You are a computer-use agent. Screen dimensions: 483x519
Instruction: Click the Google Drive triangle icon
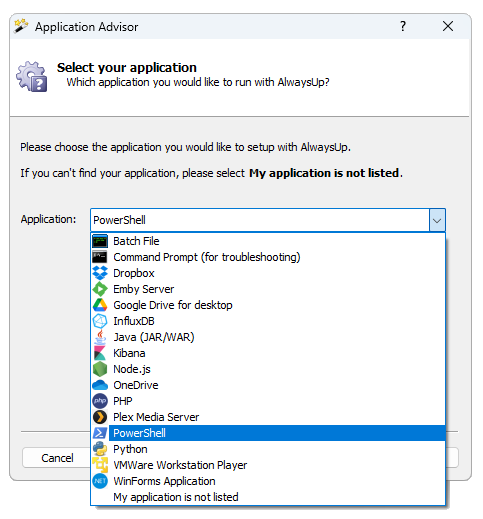100,305
